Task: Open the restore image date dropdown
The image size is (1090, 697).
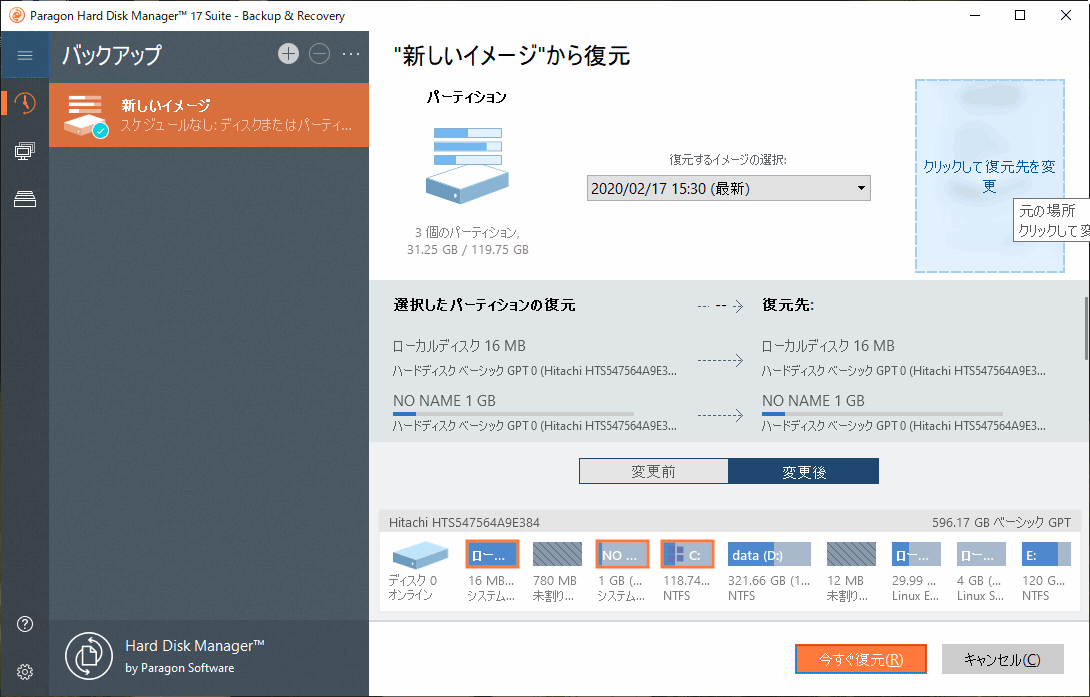Action: coord(728,187)
